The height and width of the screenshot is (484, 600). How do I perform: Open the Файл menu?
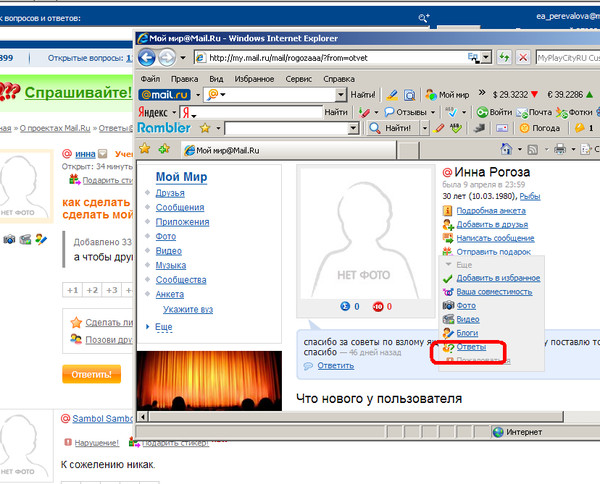150,79
